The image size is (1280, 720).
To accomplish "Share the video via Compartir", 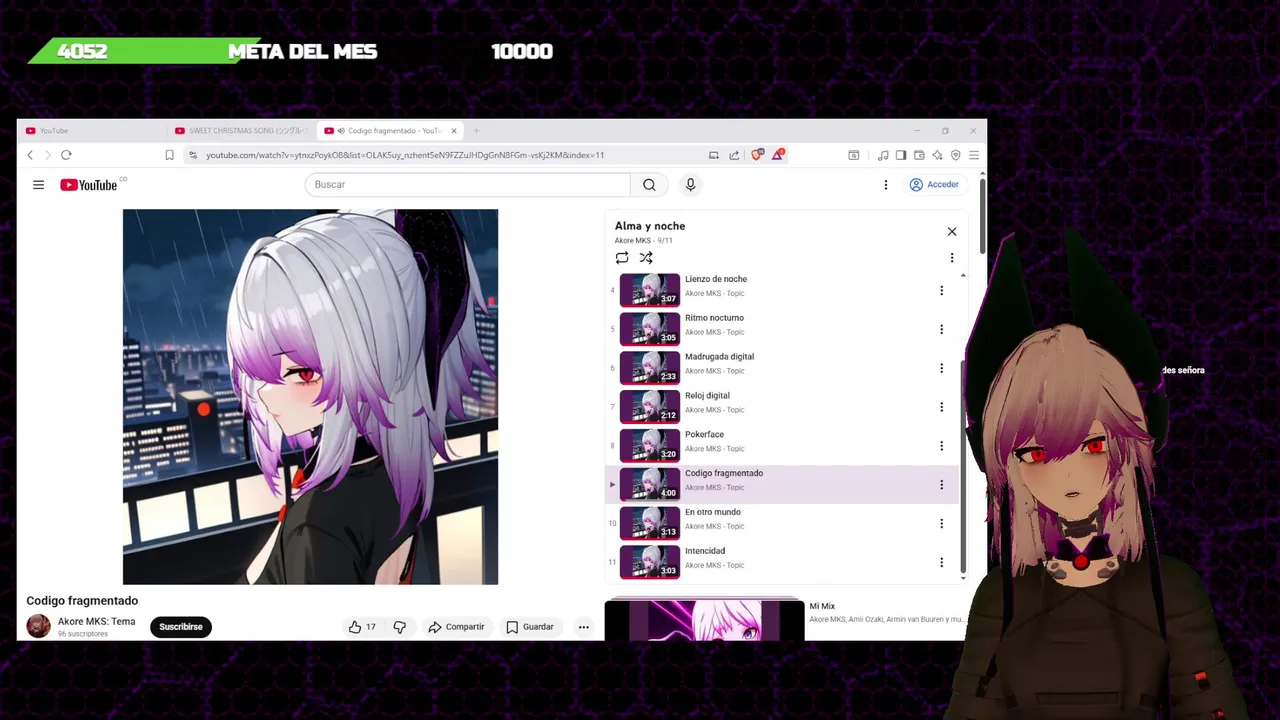I will pyautogui.click(x=456, y=627).
